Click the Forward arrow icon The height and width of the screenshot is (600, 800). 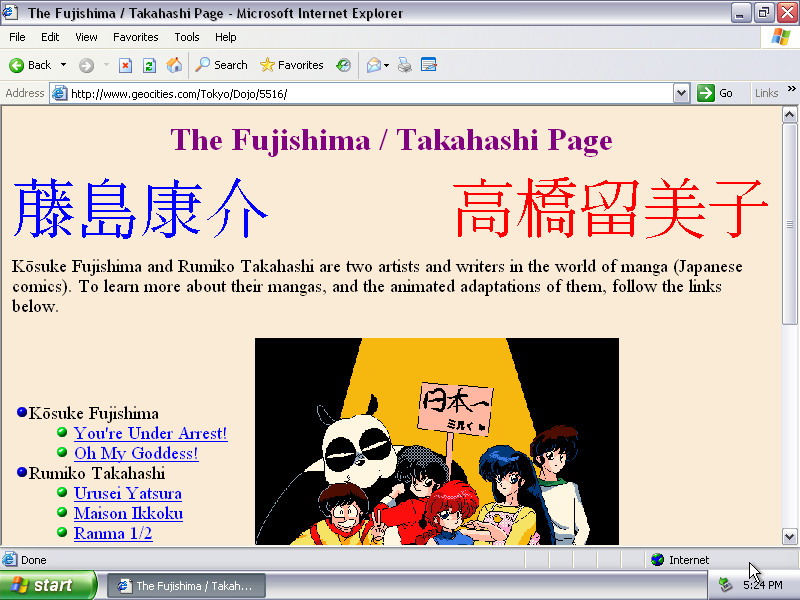pos(86,65)
